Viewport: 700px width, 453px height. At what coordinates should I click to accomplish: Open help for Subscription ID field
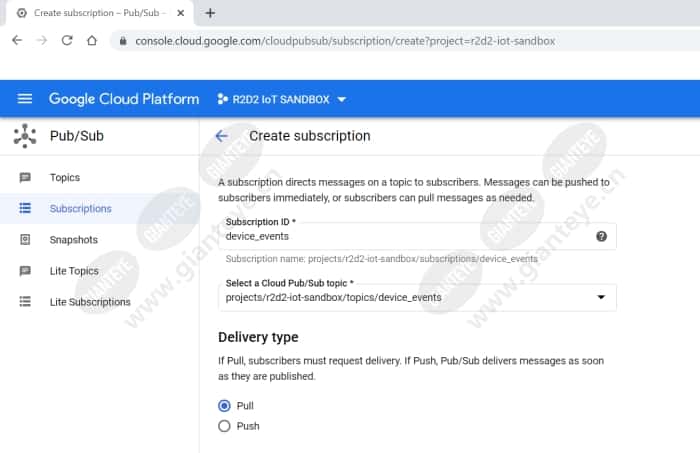[601, 236]
